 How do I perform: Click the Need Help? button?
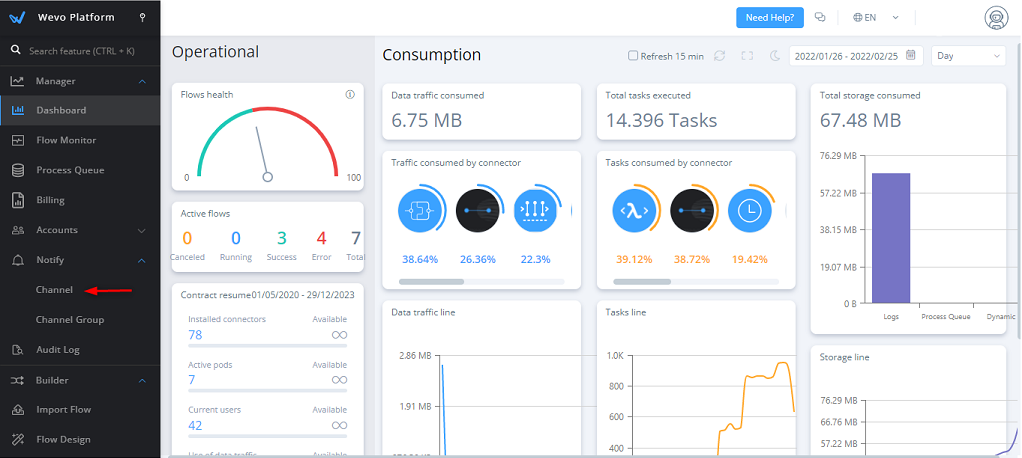click(769, 17)
